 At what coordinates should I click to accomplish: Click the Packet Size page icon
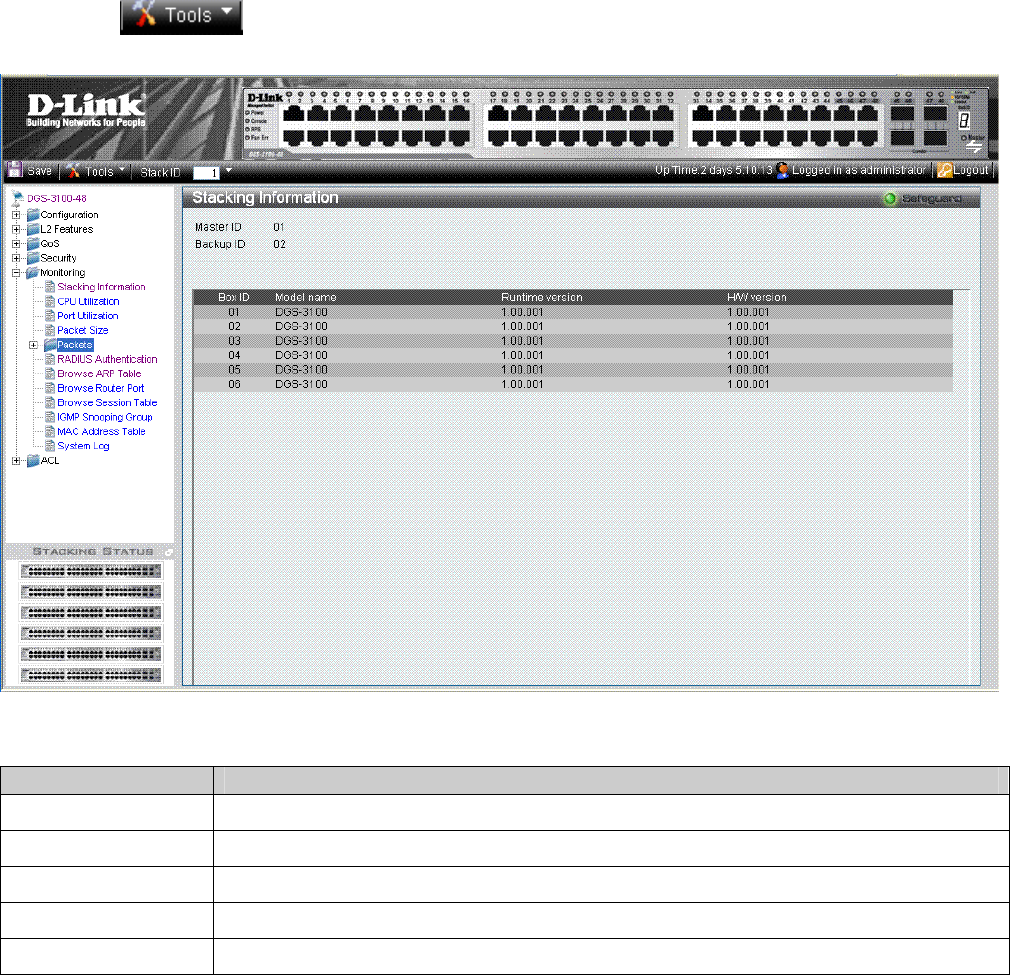click(x=50, y=330)
